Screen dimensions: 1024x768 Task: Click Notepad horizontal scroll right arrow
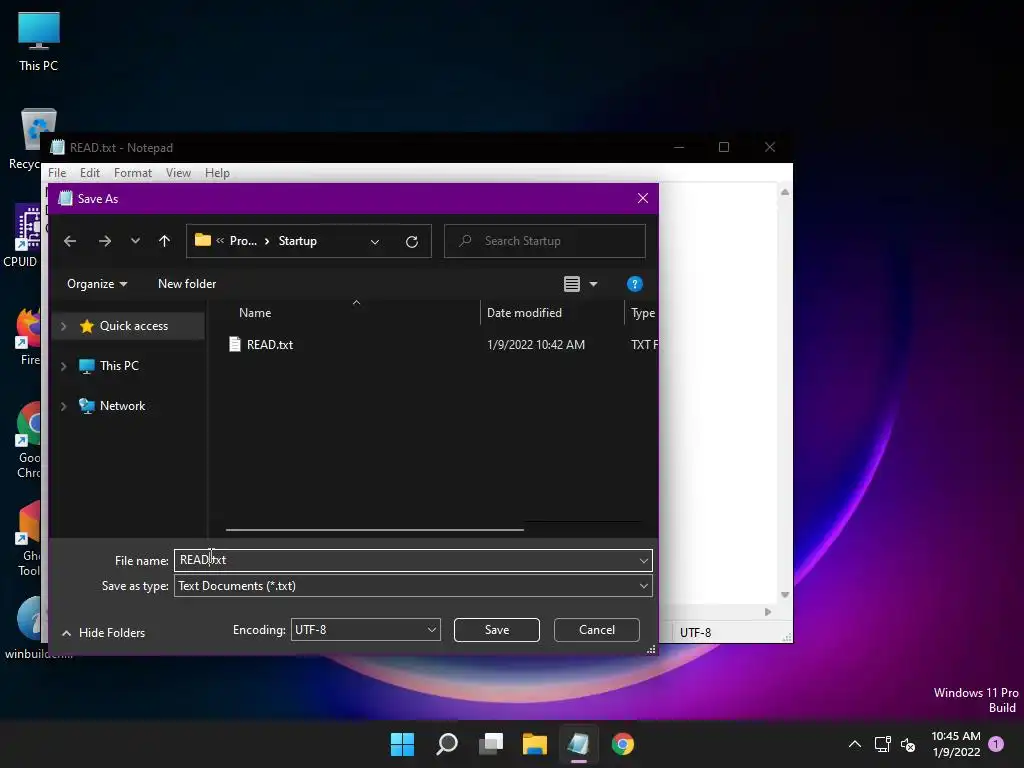(768, 612)
